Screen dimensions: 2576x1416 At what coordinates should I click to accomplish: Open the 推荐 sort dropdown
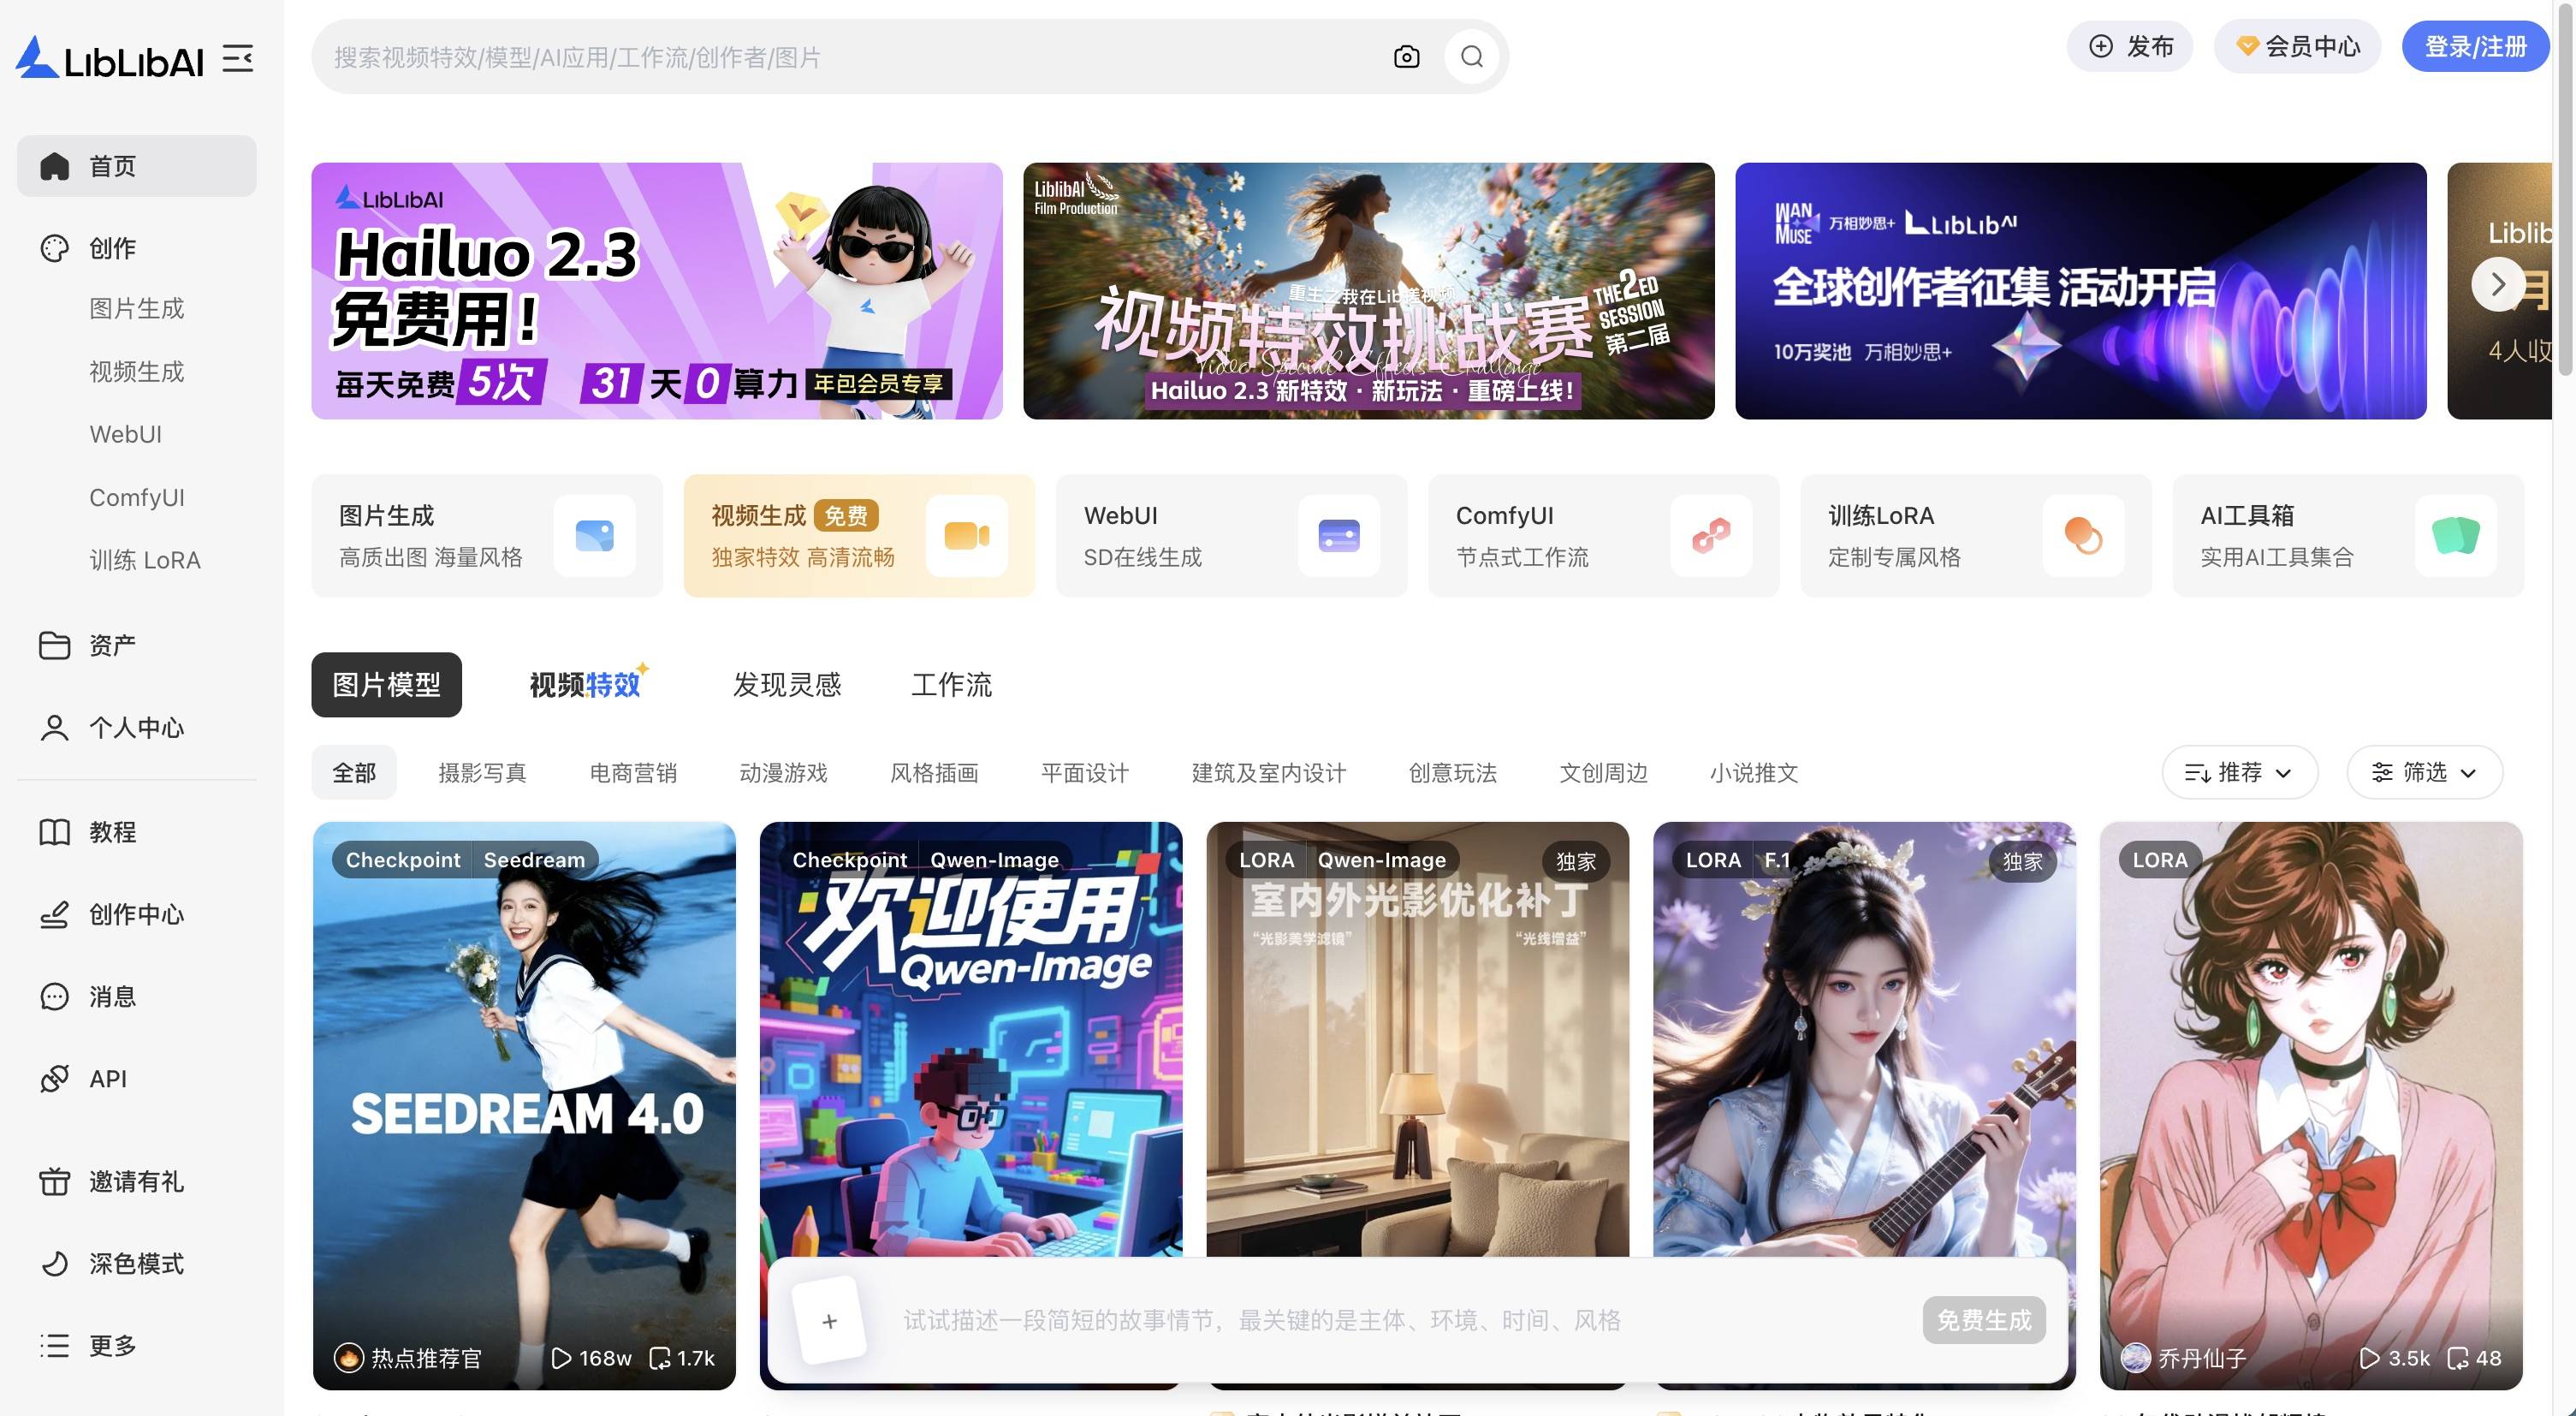tap(2239, 771)
